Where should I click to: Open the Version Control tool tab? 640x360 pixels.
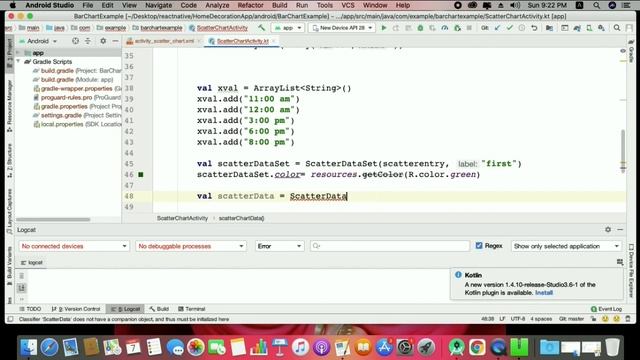(76, 309)
